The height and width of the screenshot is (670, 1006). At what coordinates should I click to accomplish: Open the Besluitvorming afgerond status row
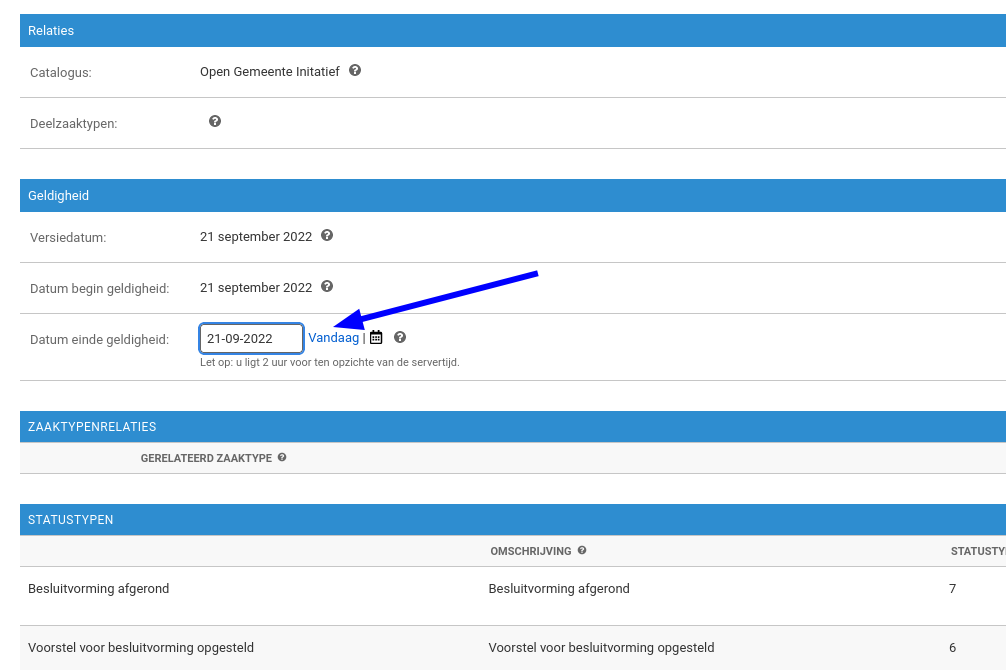coord(98,588)
